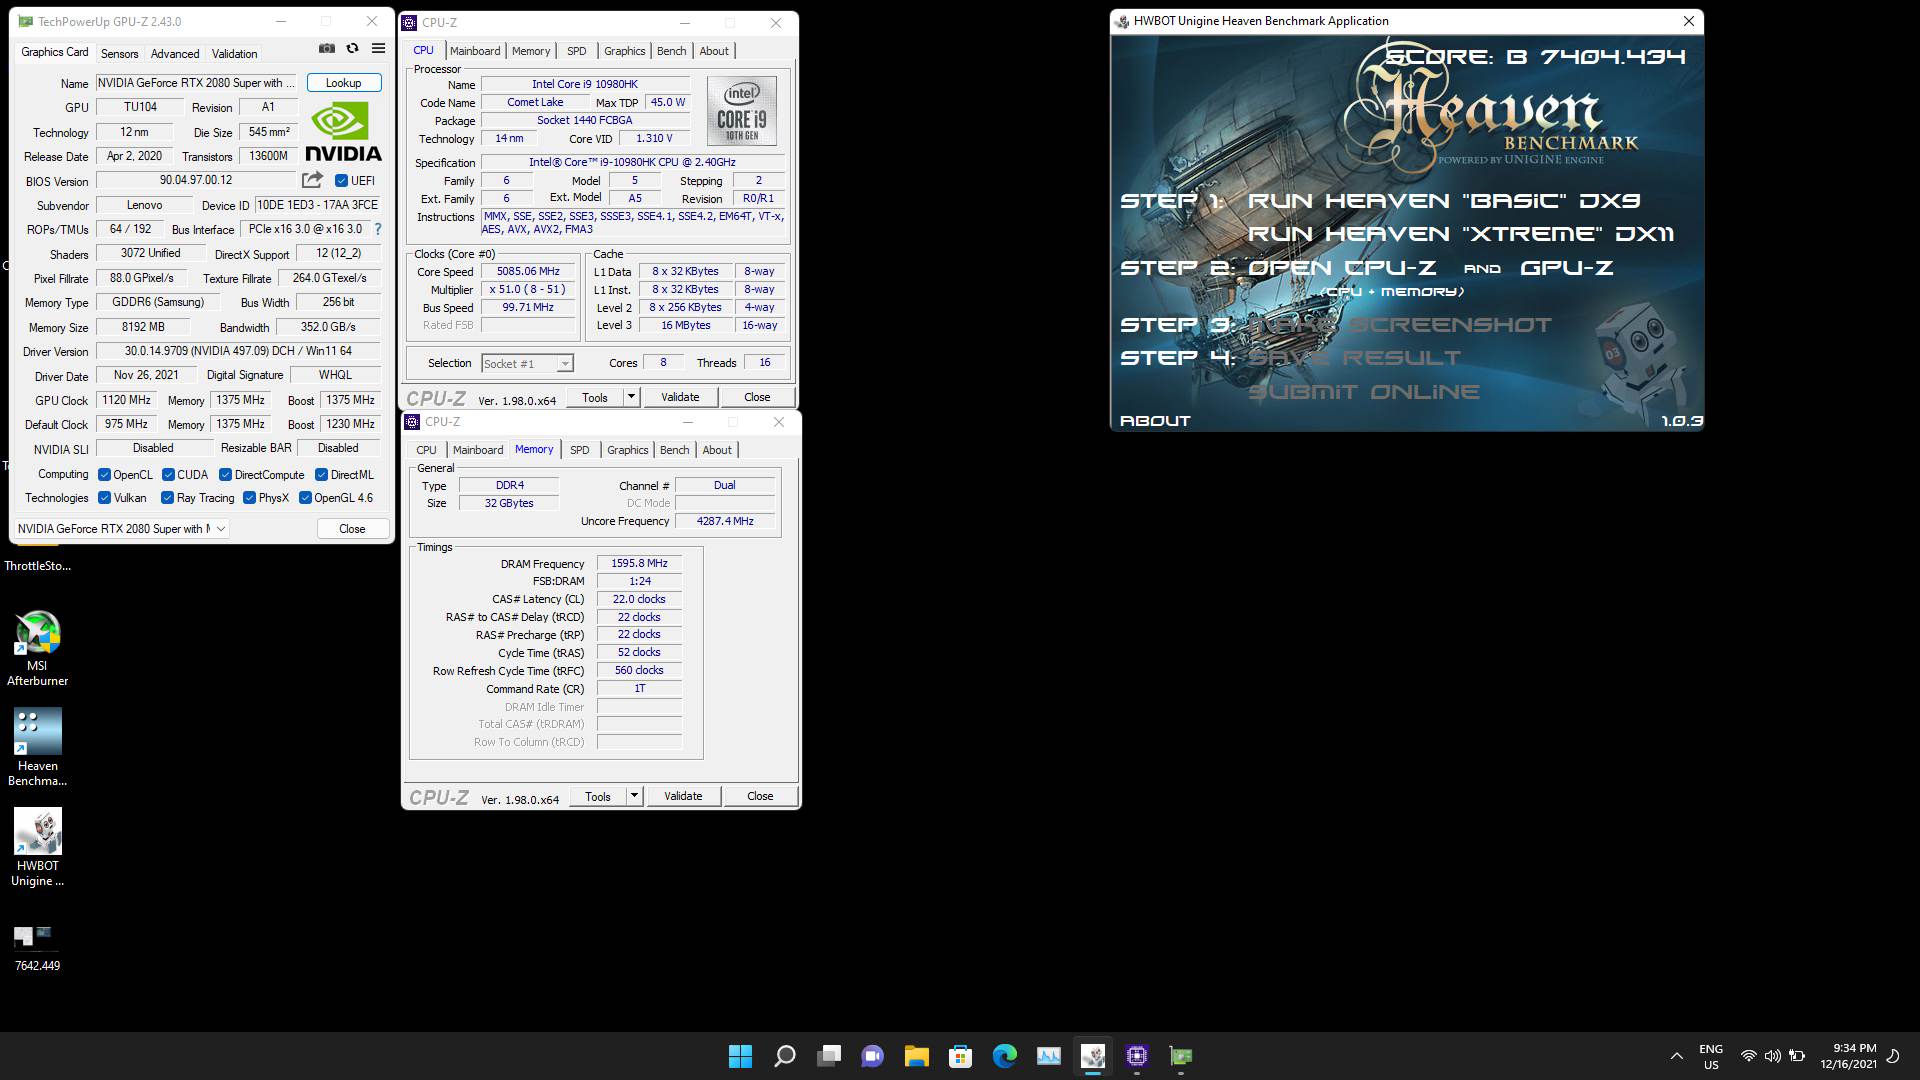Click the battery tray icon
This screenshot has width=1920, height=1080.
pos(1797,1056)
